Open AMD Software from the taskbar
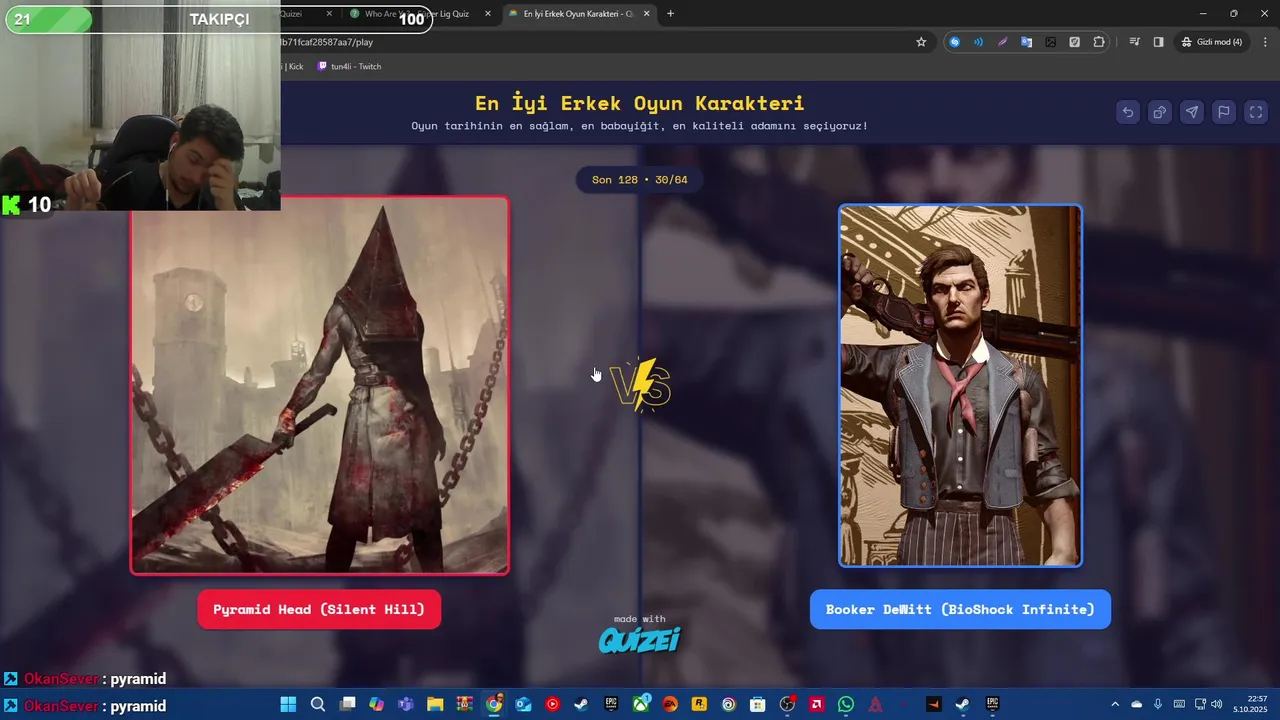 point(817,704)
